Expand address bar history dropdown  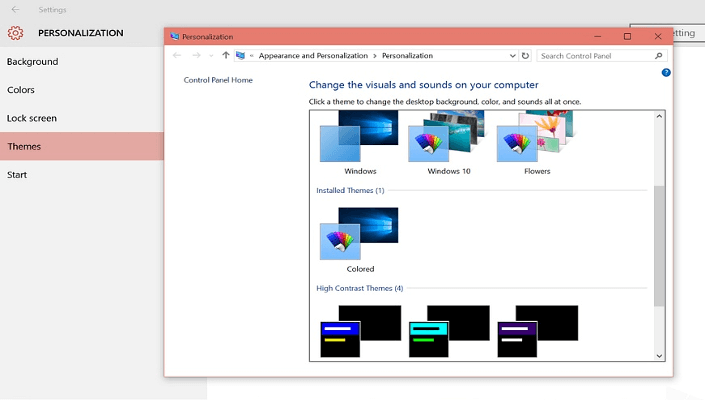(512, 56)
